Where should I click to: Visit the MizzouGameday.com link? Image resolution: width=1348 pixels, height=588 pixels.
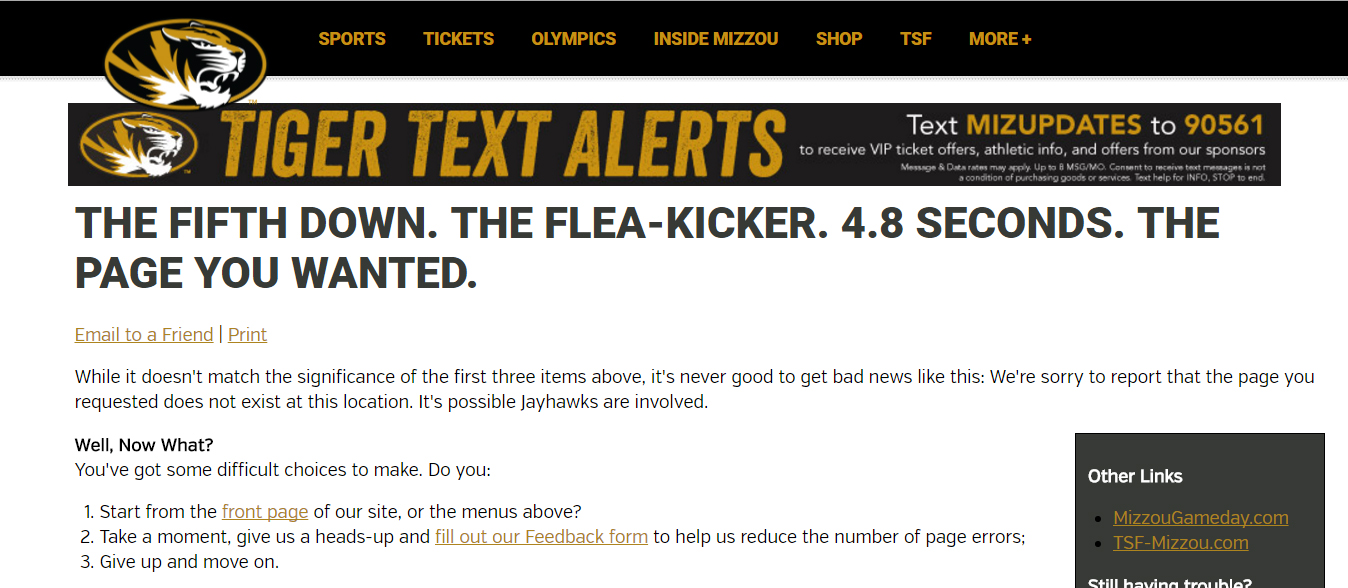click(1200, 517)
